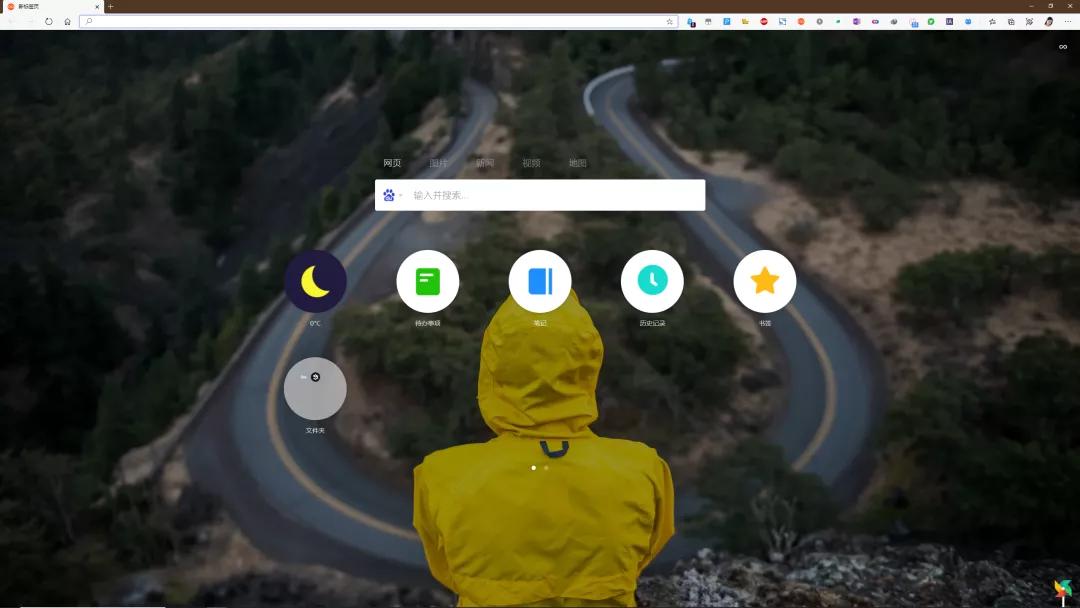Click the blue P extension icon
The image size is (1080, 608).
point(727,21)
